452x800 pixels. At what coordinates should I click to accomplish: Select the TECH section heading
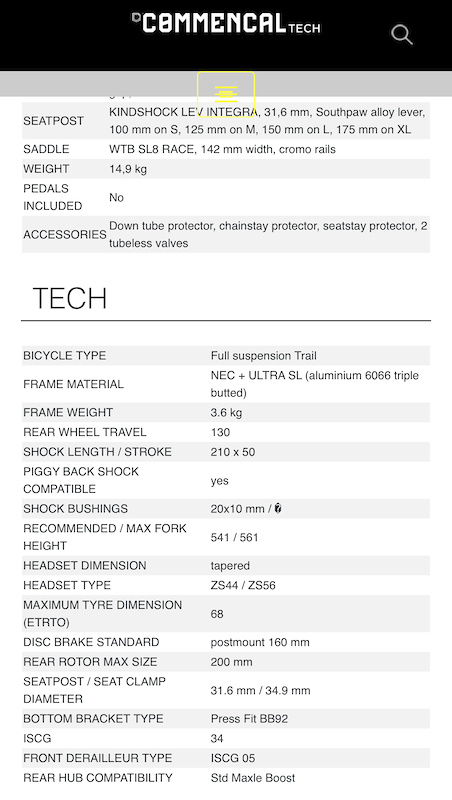point(70,298)
